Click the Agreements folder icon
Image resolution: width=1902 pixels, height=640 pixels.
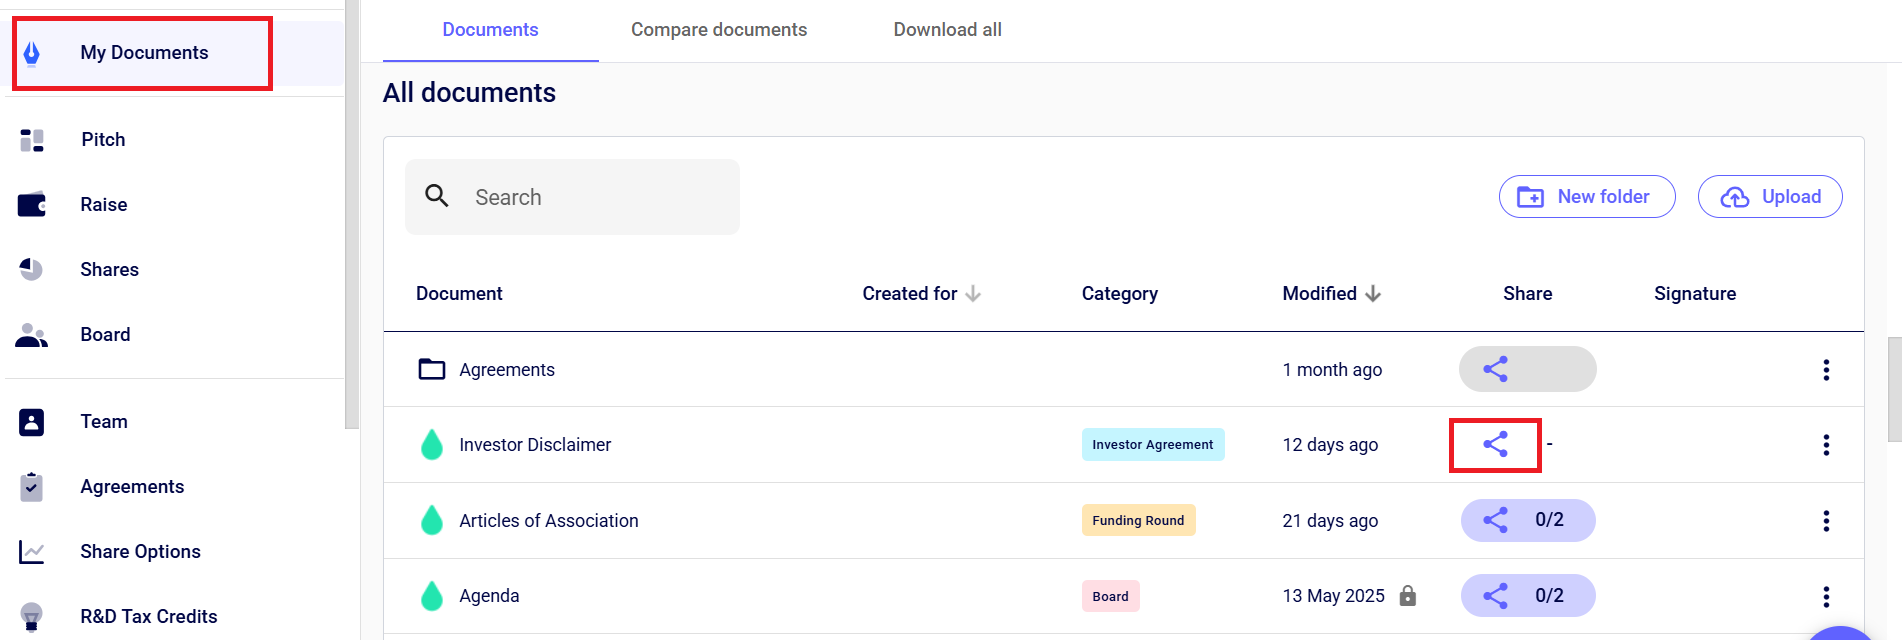pos(432,369)
